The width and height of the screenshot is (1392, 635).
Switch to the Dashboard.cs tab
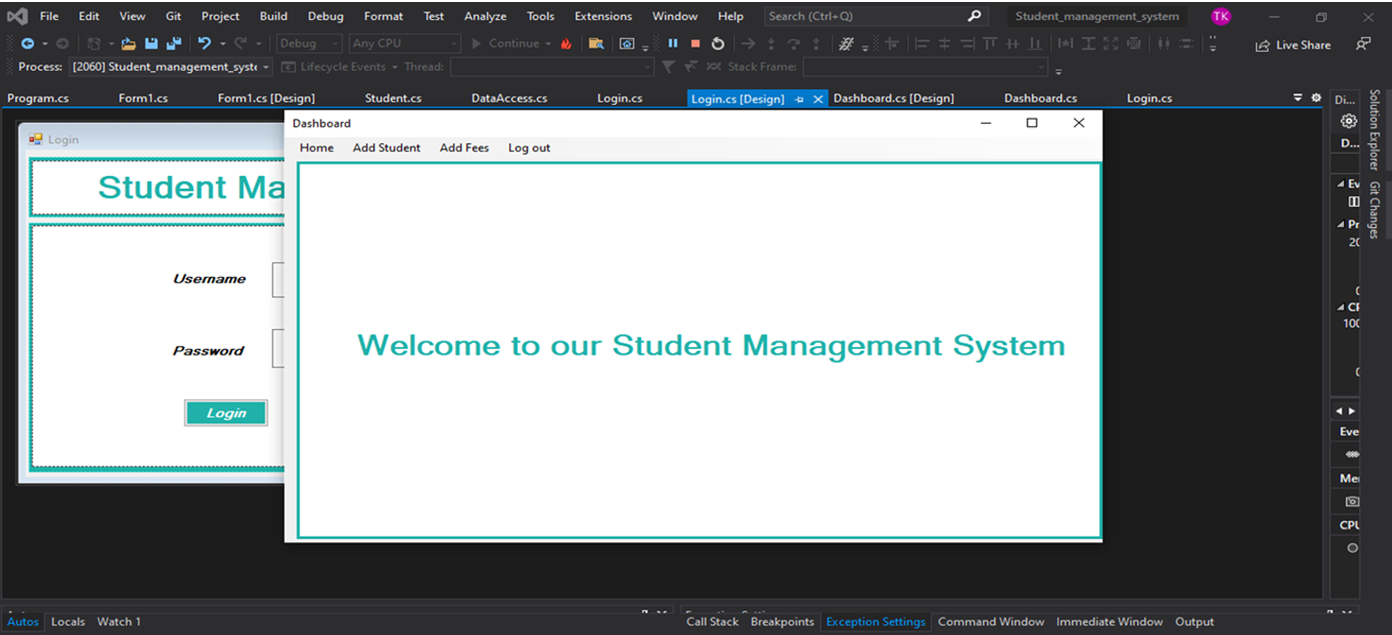pos(1040,98)
